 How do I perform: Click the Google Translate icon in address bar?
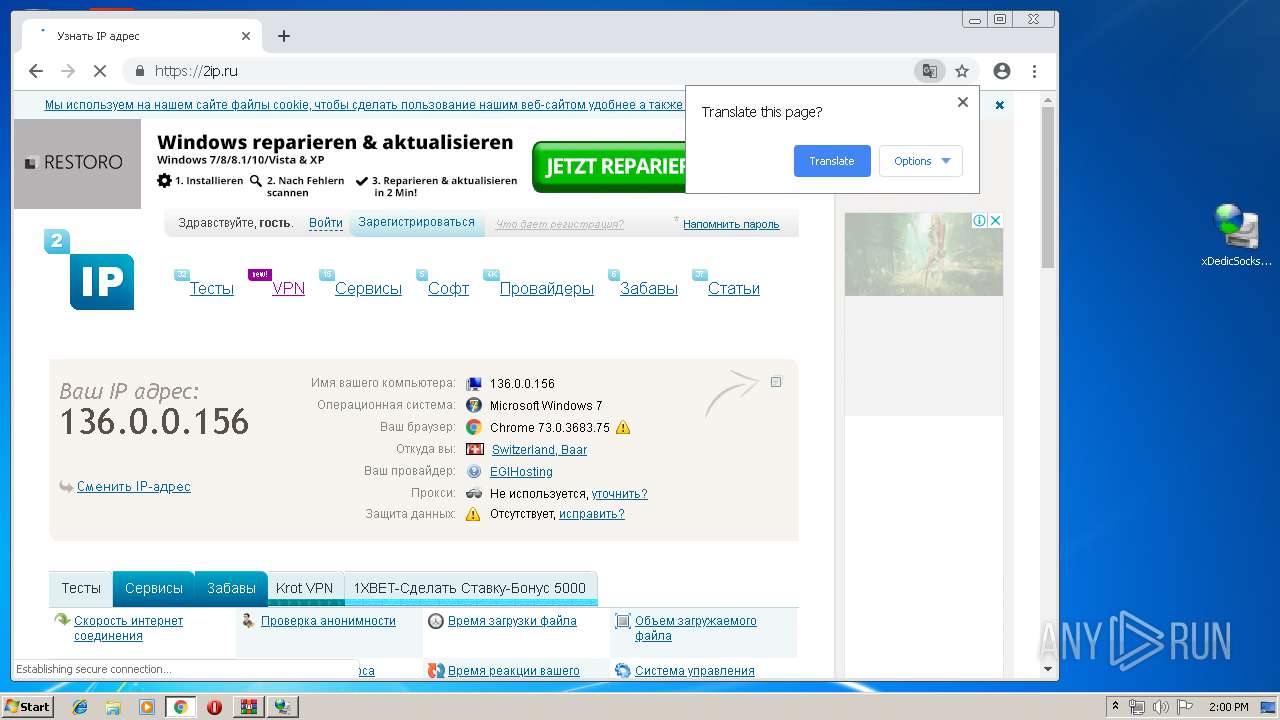pyautogui.click(x=930, y=71)
